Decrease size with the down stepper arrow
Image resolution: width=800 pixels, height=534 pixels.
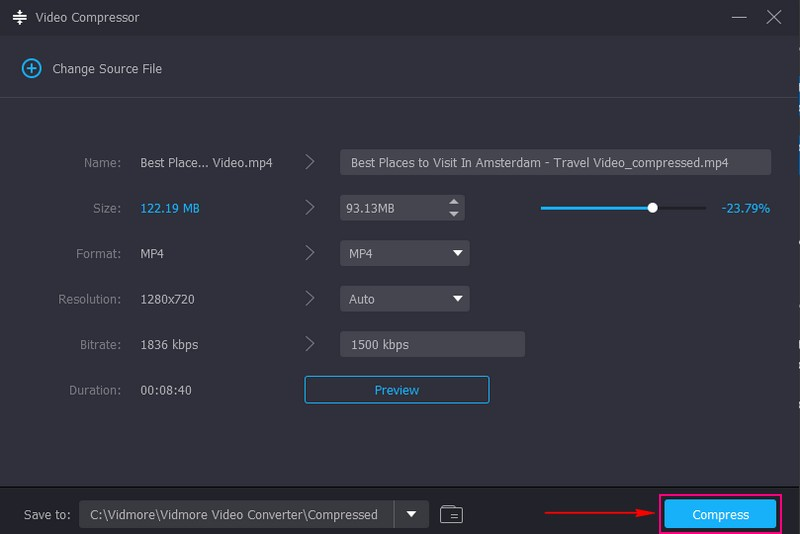point(454,214)
